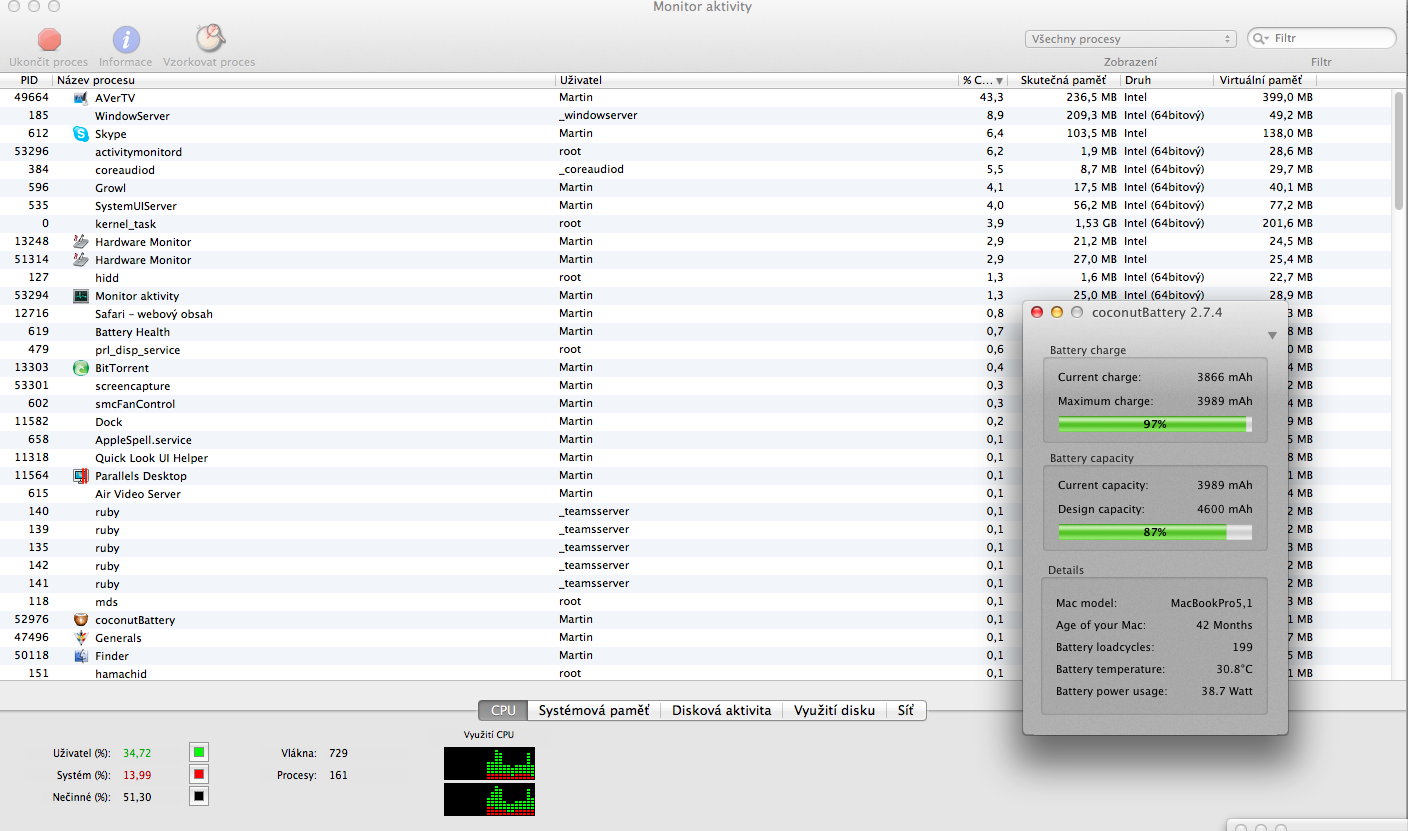Sort by PID column header
The image size is (1408, 831).
click(x=29, y=80)
